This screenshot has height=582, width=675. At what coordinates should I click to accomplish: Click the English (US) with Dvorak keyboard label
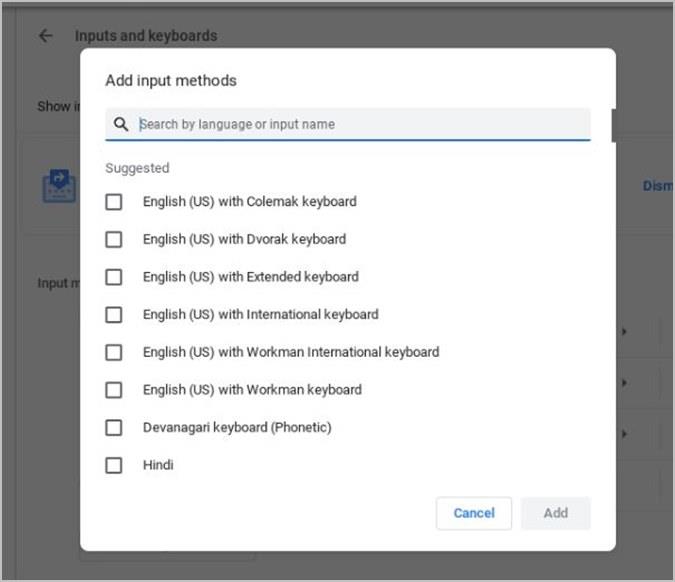pyautogui.click(x=245, y=239)
